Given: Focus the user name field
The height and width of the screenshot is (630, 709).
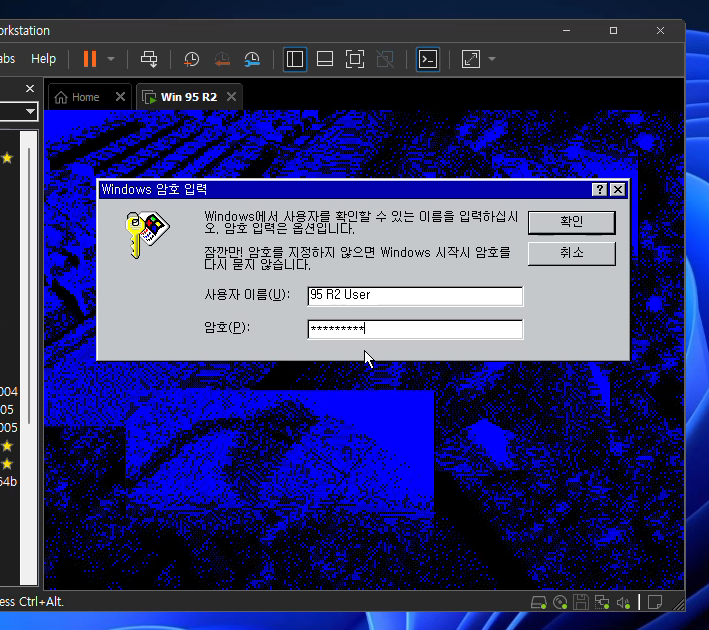Looking at the screenshot, I should tap(415, 296).
